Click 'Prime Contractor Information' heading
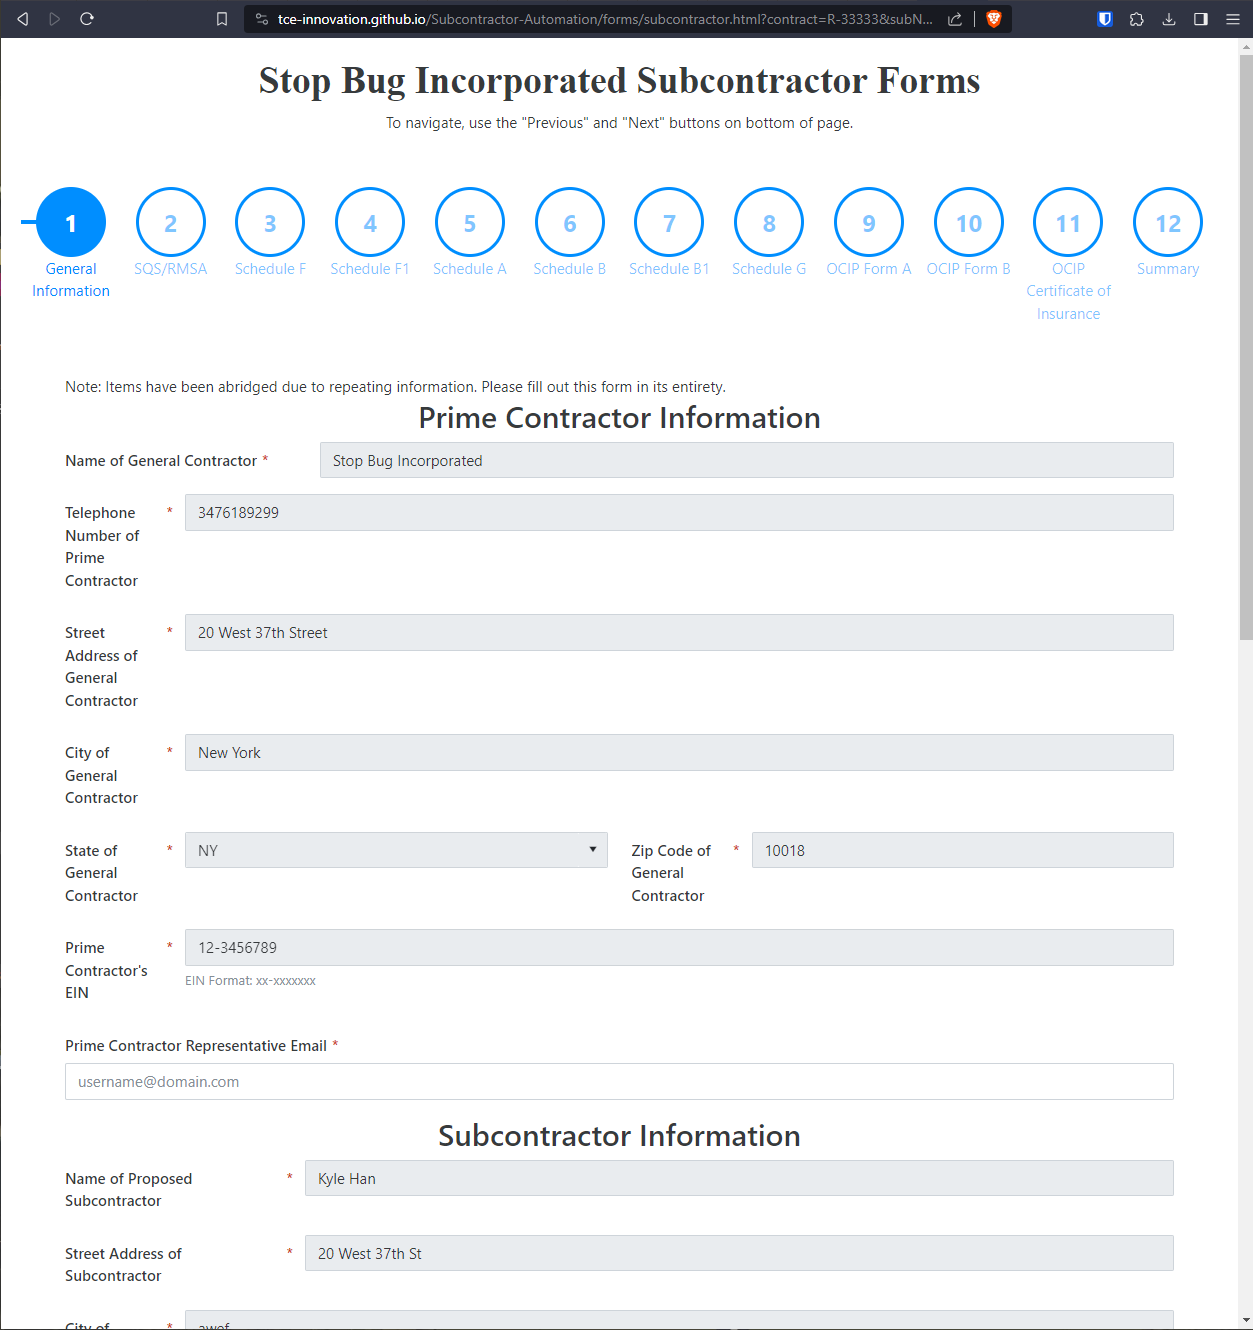 point(619,417)
